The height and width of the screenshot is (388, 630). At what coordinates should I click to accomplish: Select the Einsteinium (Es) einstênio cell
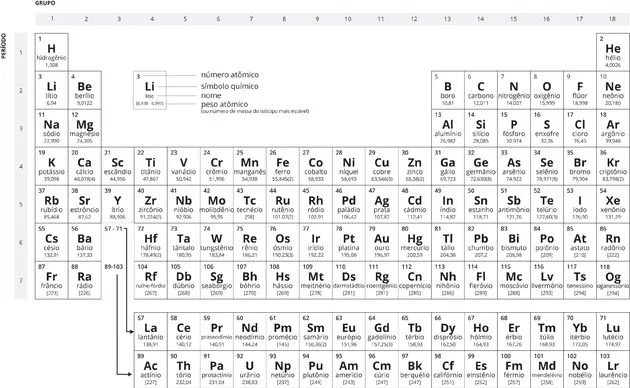[x=481, y=370]
